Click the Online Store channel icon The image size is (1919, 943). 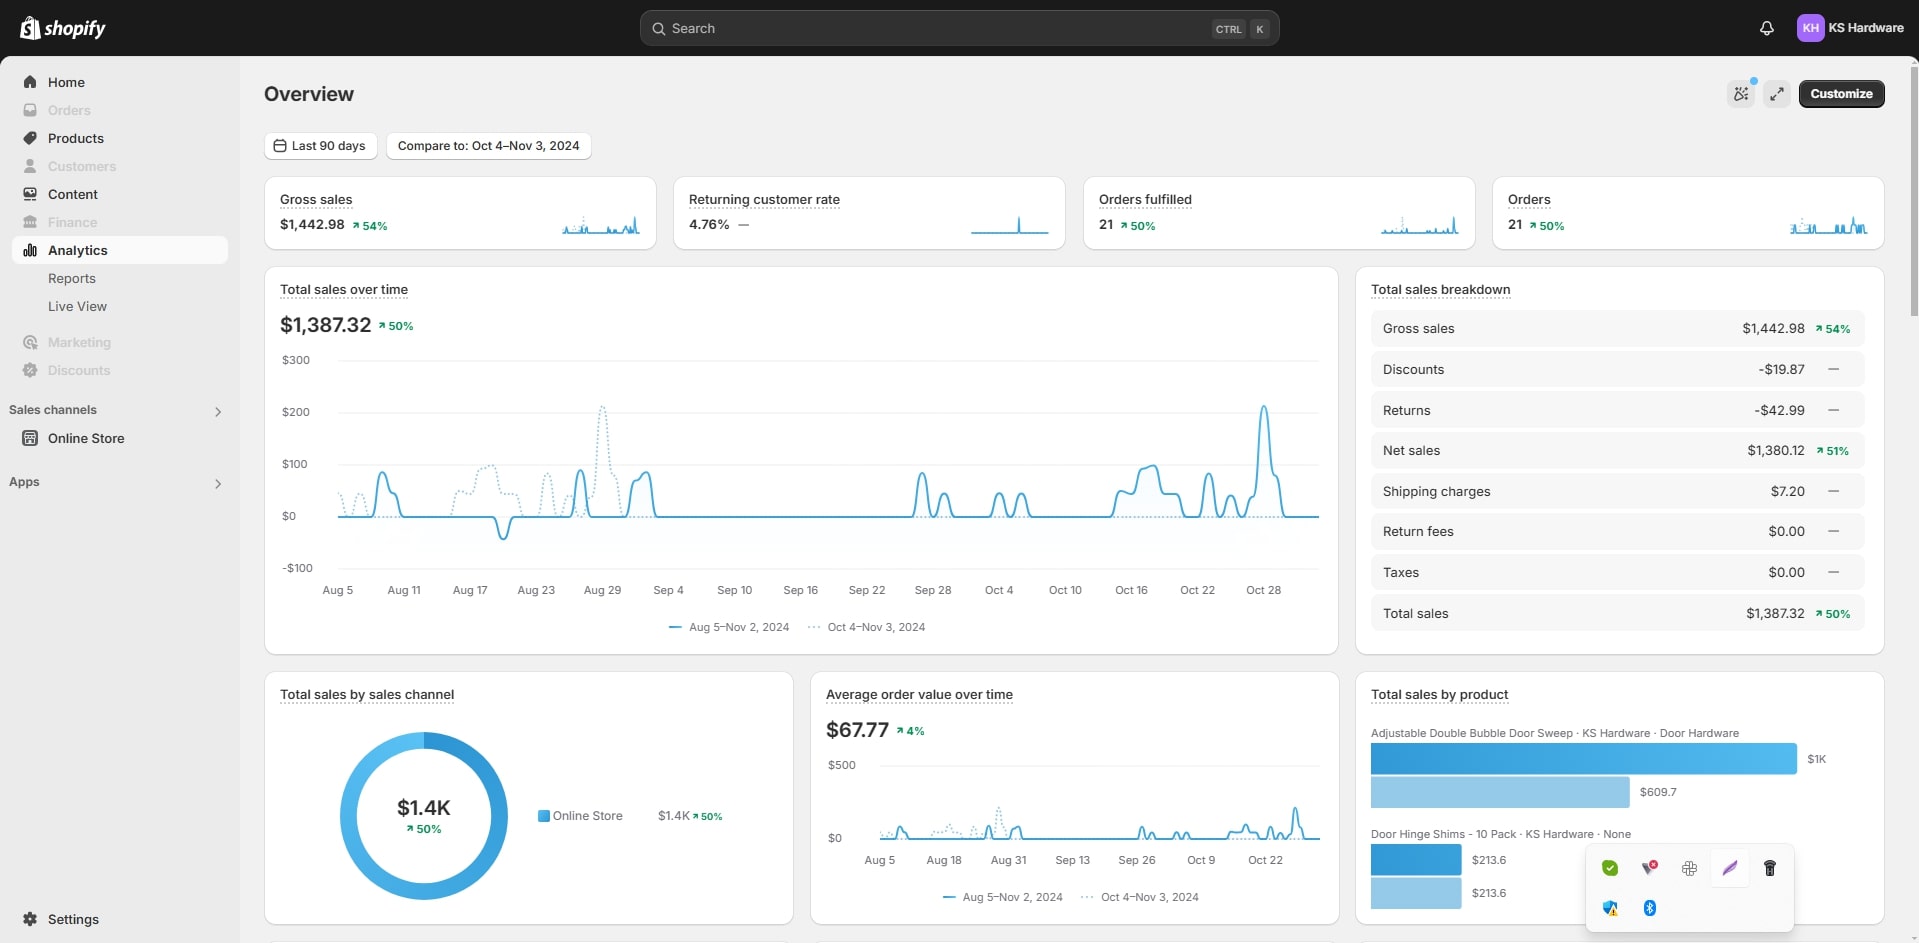(x=30, y=438)
